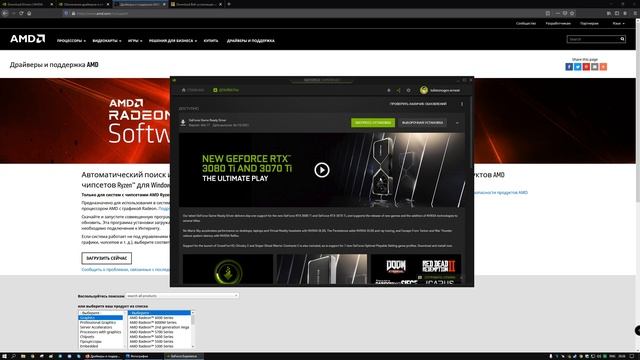640x360 pixels.
Task: Click the download icon beside GeForce Game Ready Driver
Action: [x=183, y=122]
